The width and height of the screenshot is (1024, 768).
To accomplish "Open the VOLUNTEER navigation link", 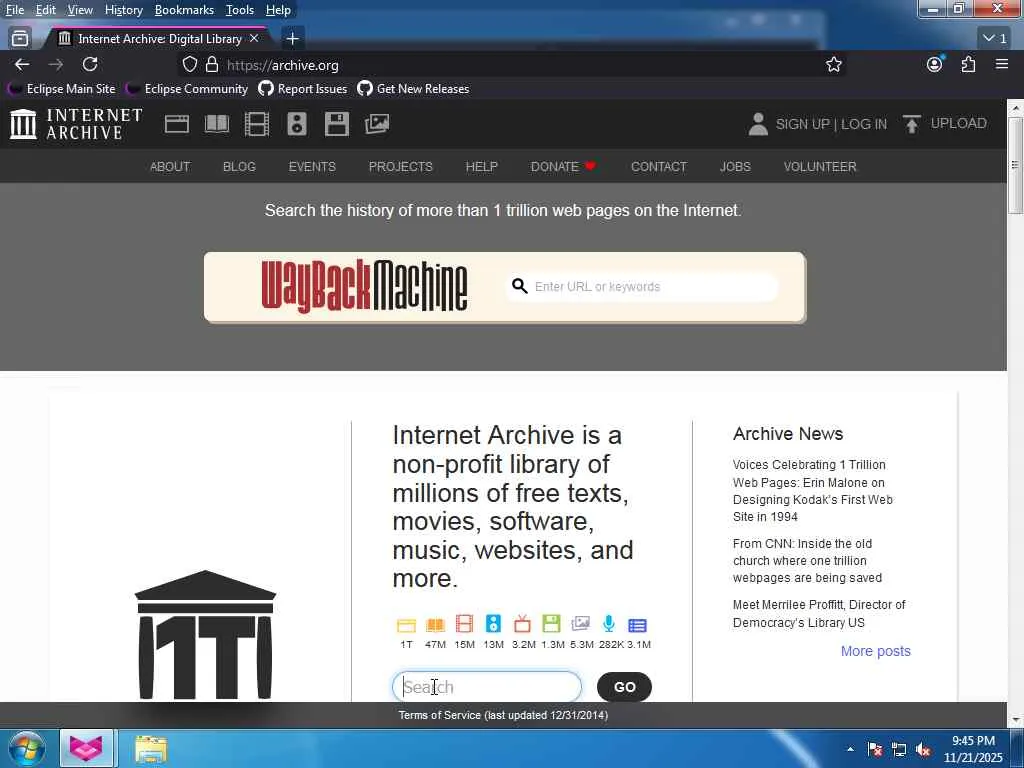I will 820,167.
